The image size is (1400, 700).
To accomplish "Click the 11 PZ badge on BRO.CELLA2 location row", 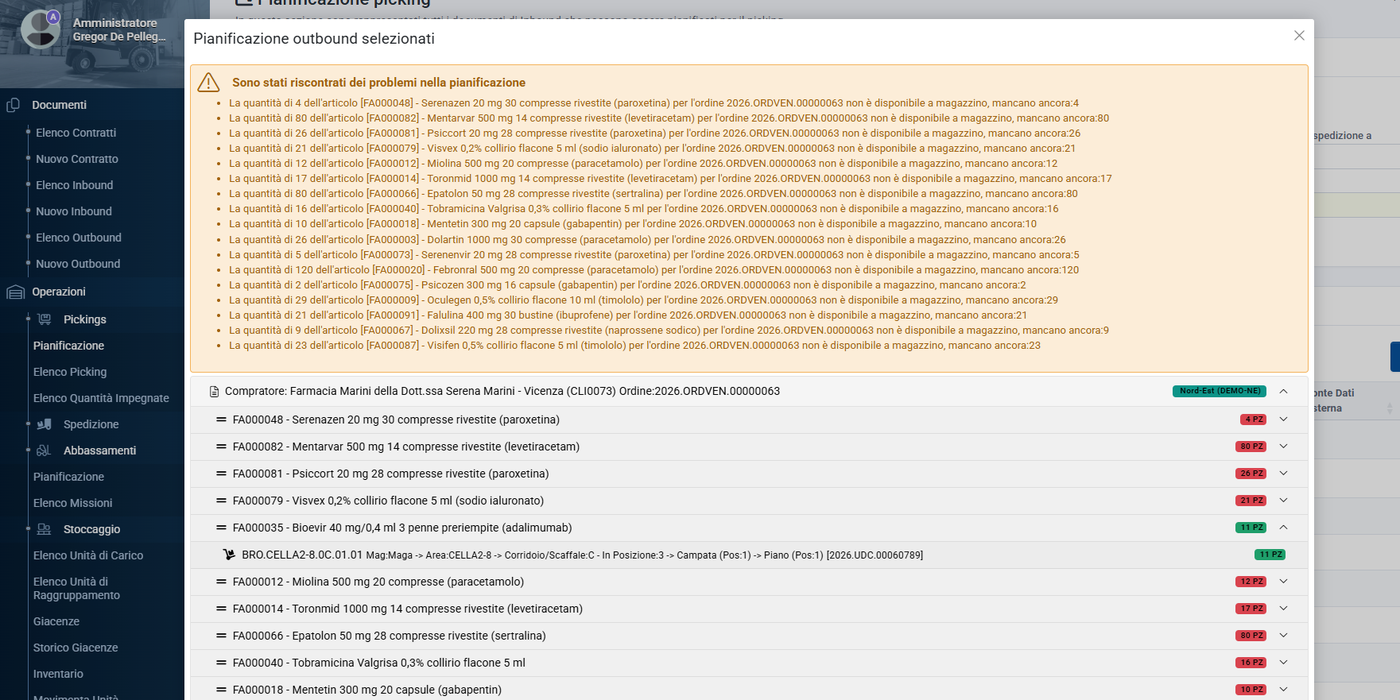I will click(1270, 554).
